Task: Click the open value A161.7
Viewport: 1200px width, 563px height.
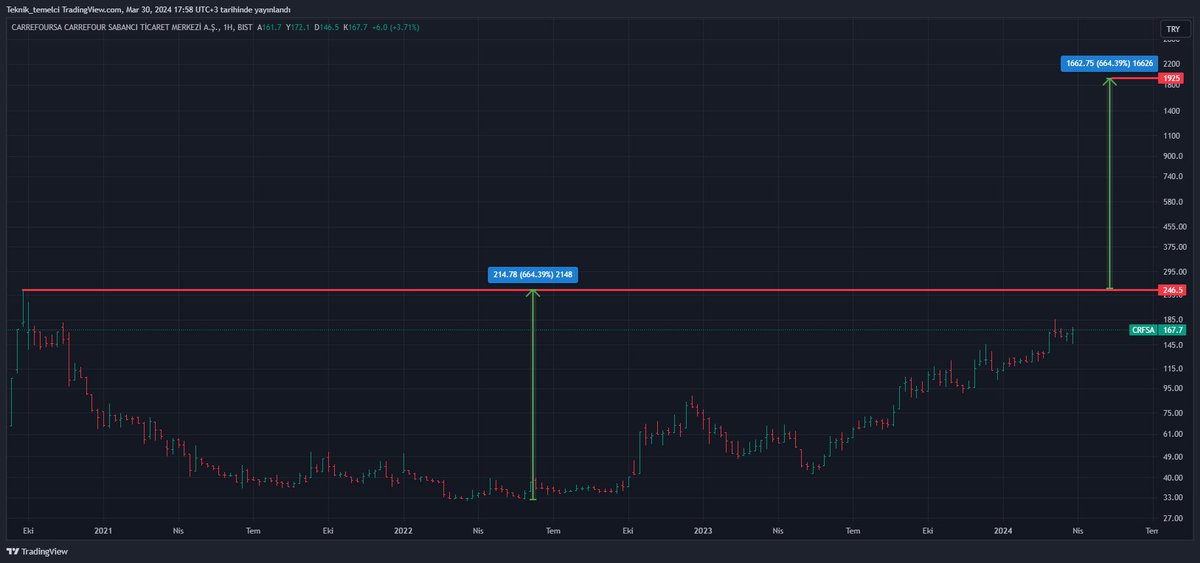Action: (x=270, y=27)
